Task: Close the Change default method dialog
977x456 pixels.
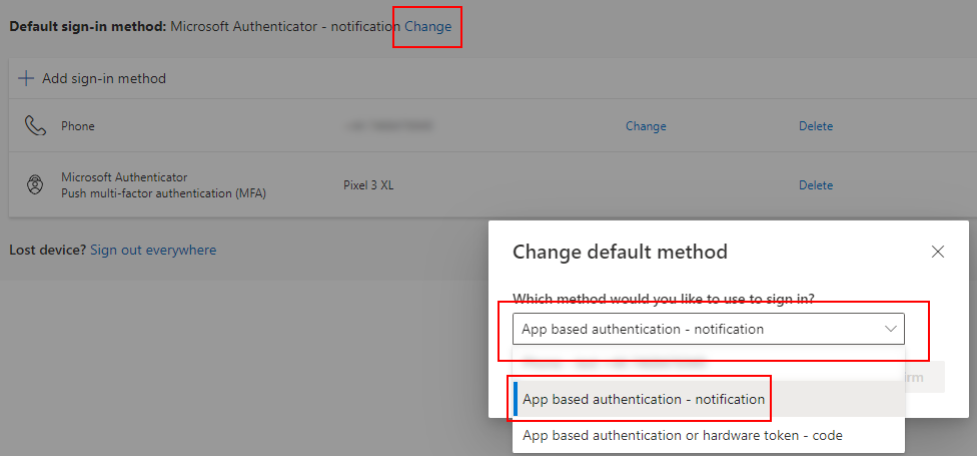Action: tap(938, 252)
